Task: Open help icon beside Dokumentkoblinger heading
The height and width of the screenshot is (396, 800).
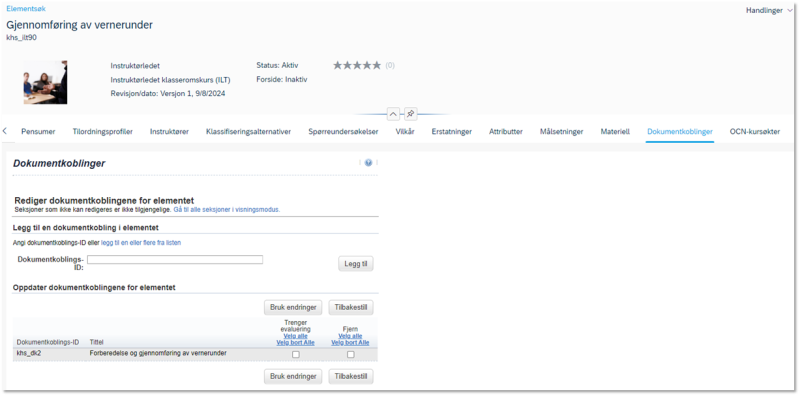Action: tap(368, 163)
